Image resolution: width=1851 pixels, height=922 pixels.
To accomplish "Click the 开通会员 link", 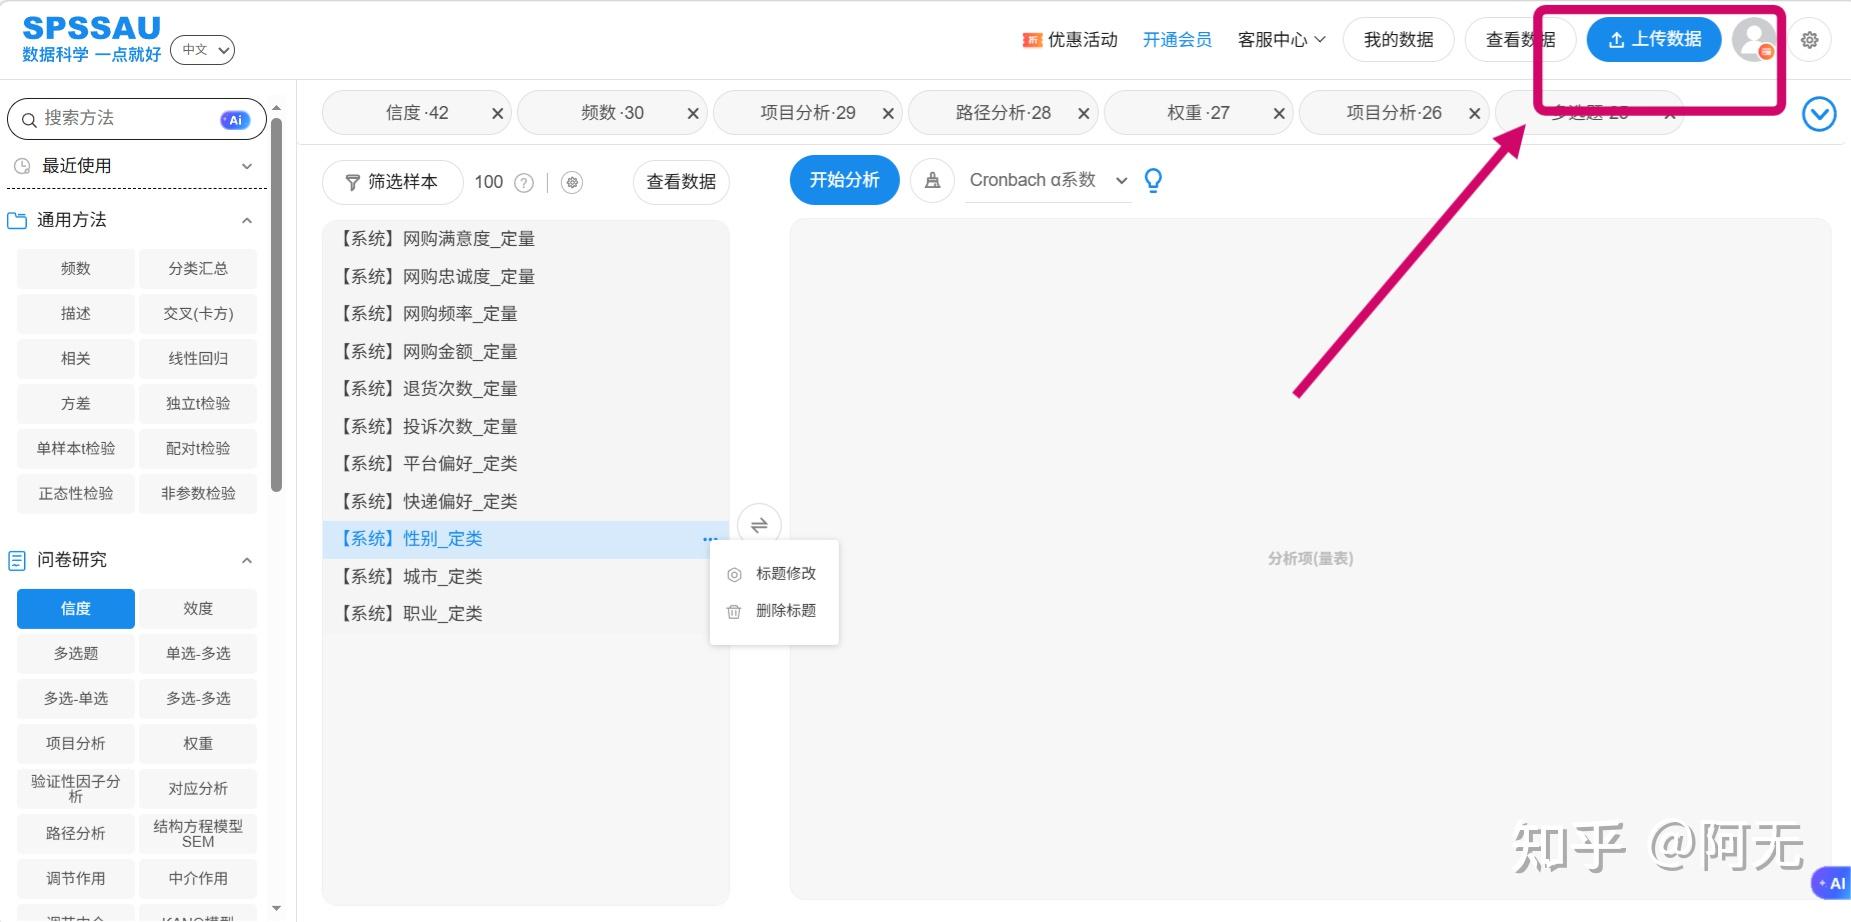I will point(1177,40).
